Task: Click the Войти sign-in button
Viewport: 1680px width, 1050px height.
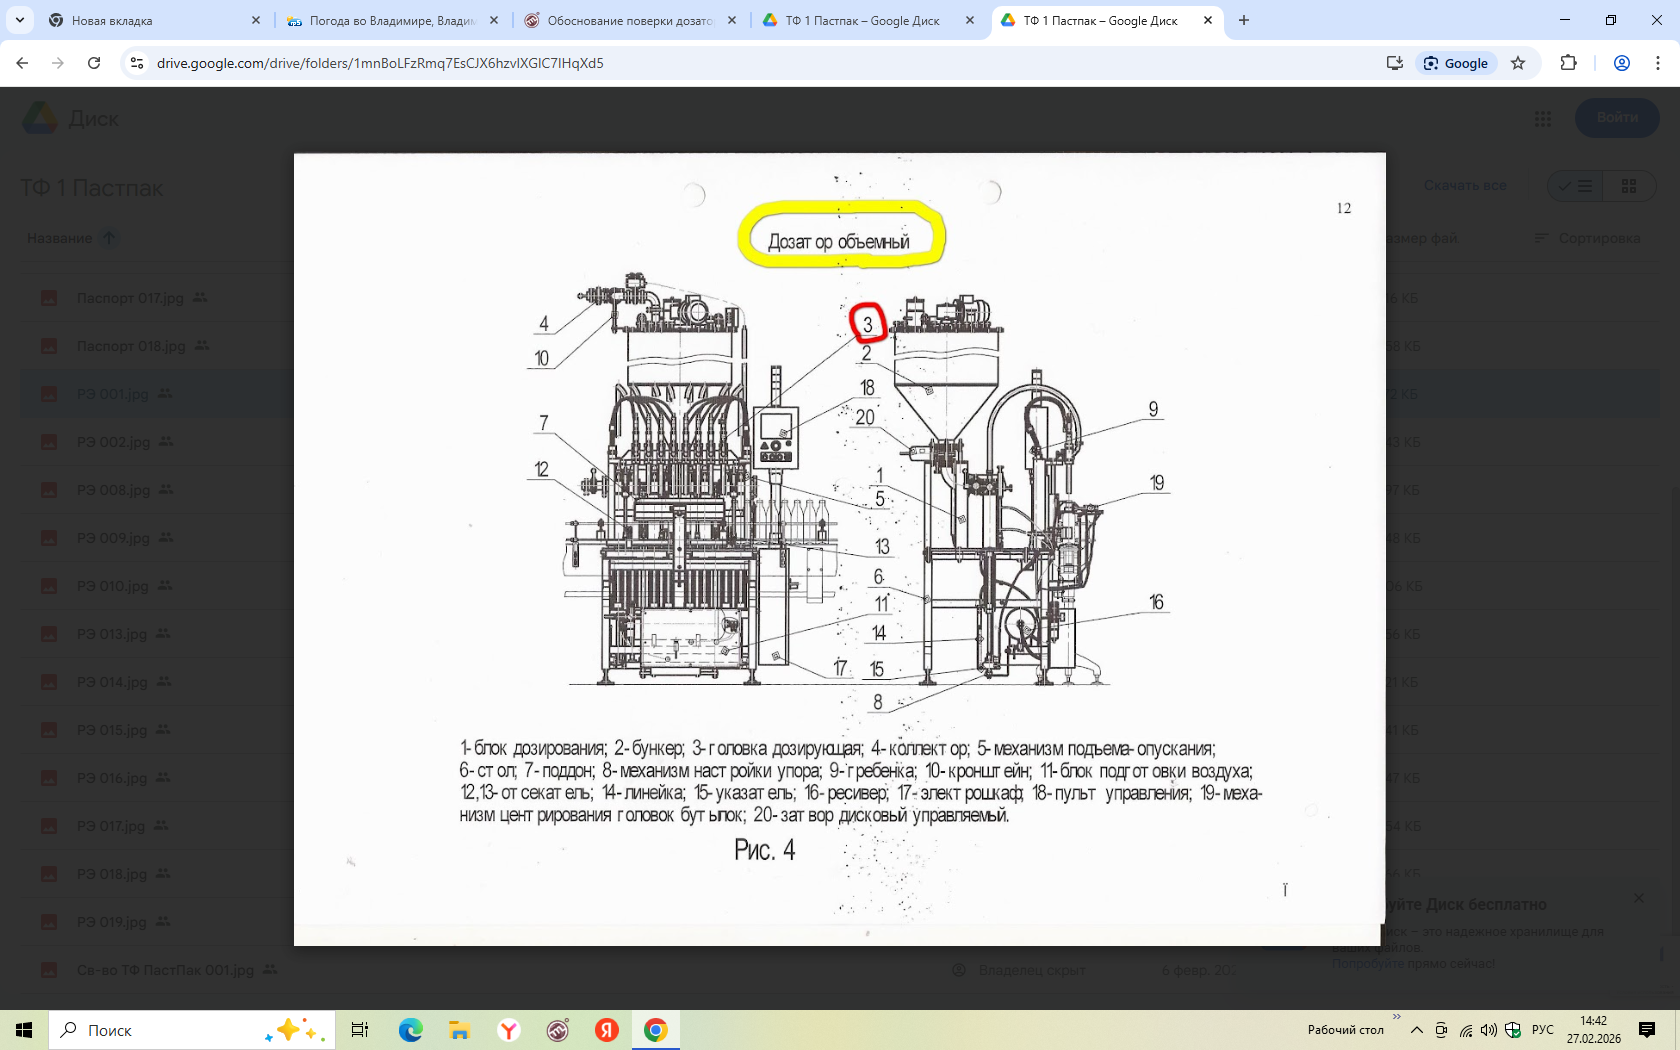Action: (x=1616, y=118)
